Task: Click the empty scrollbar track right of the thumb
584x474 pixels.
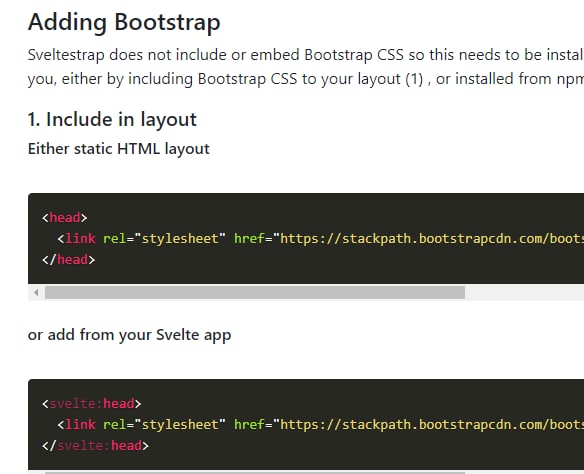Action: point(524,293)
